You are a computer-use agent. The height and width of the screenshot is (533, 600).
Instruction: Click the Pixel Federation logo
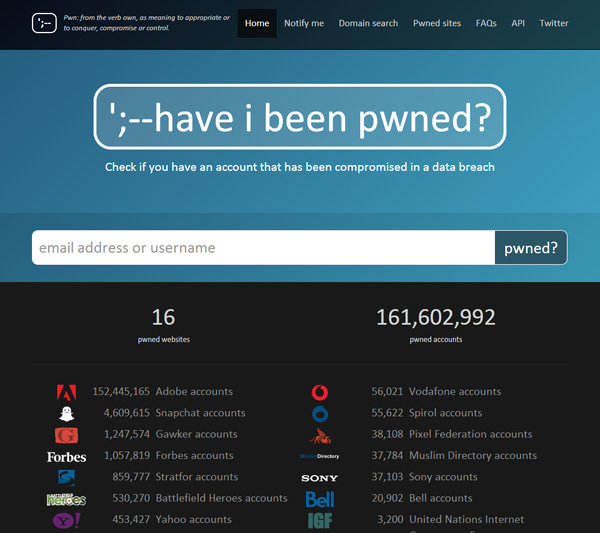(x=320, y=435)
